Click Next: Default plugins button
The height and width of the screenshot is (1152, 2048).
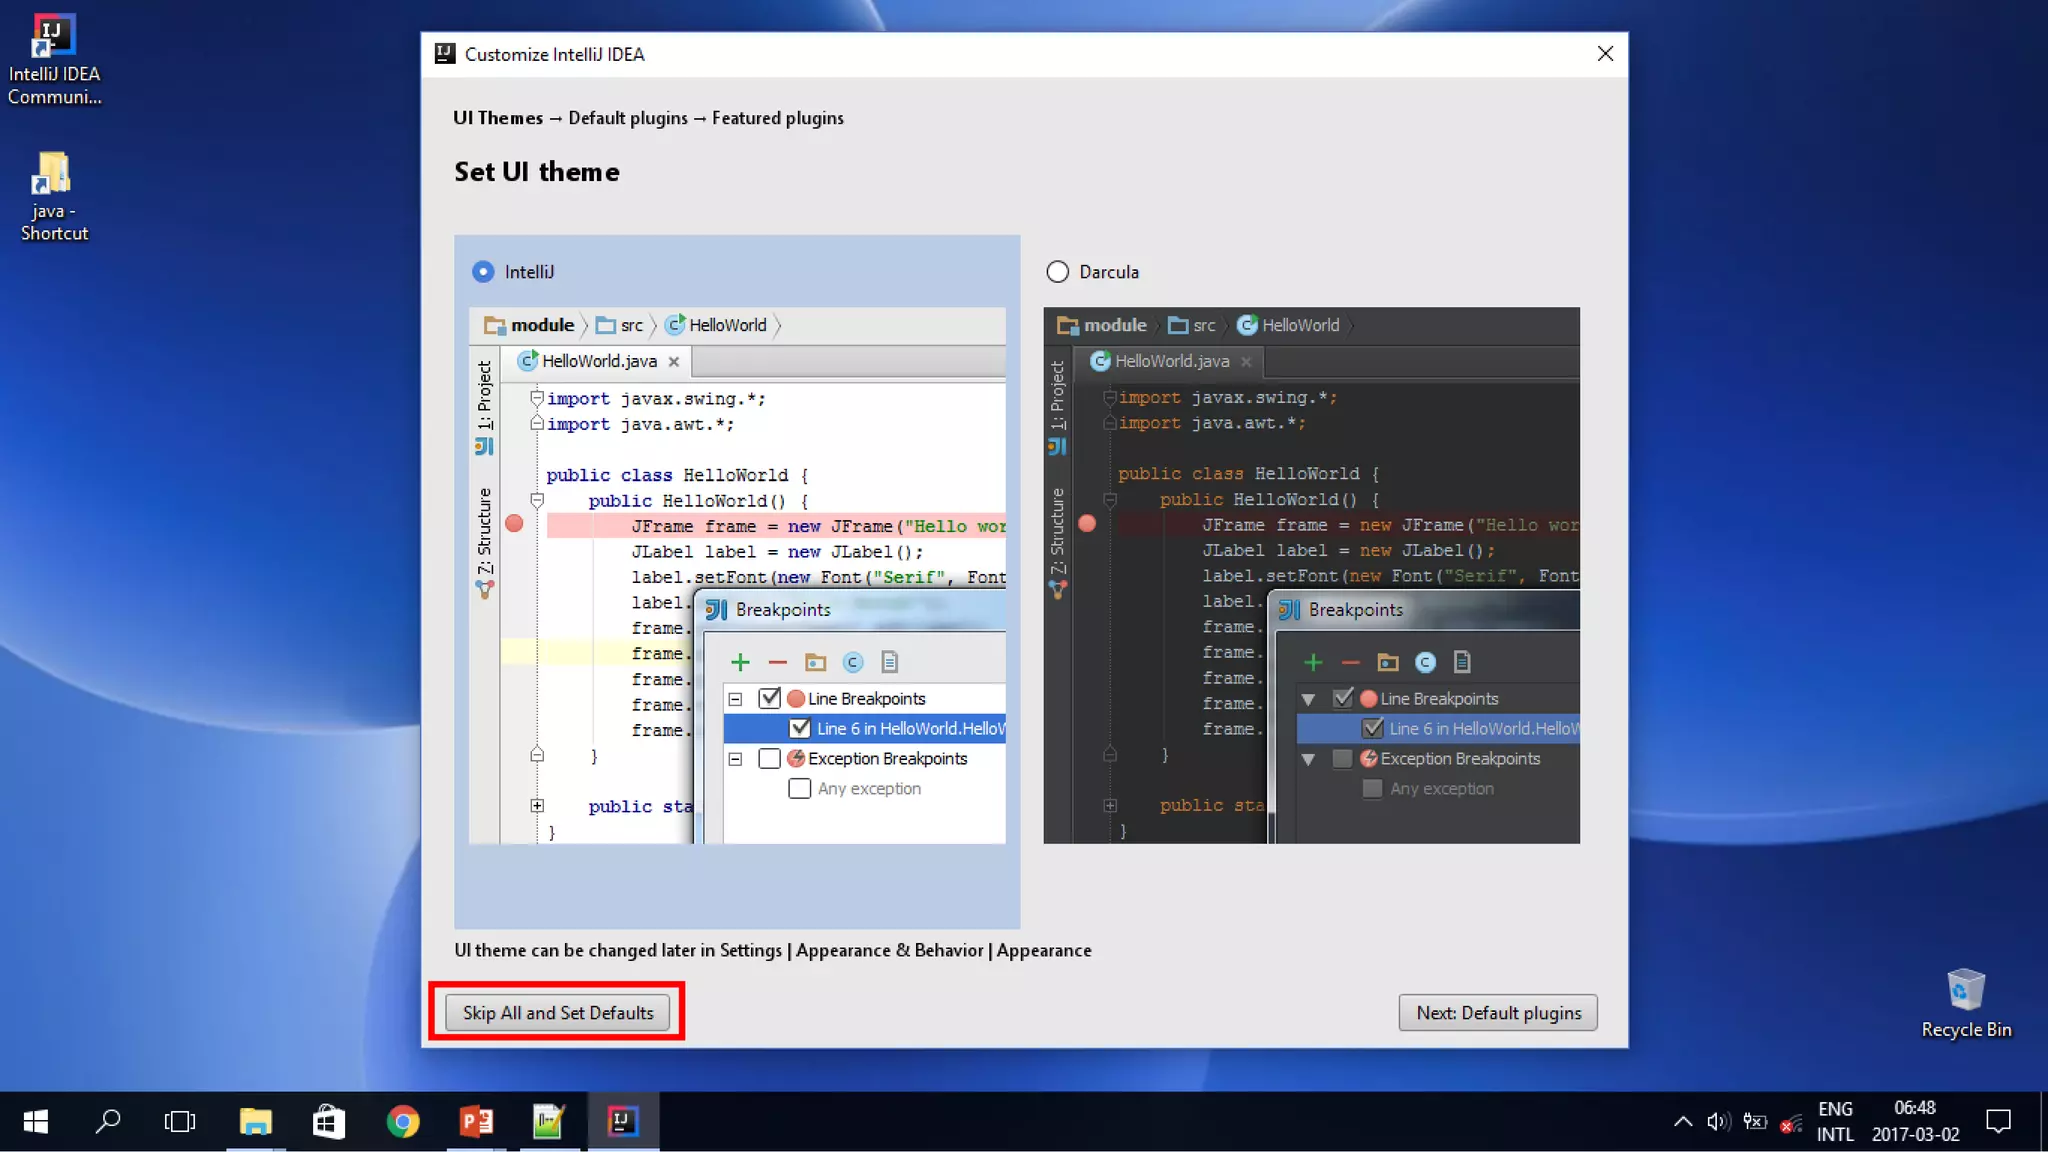pyautogui.click(x=1497, y=1012)
